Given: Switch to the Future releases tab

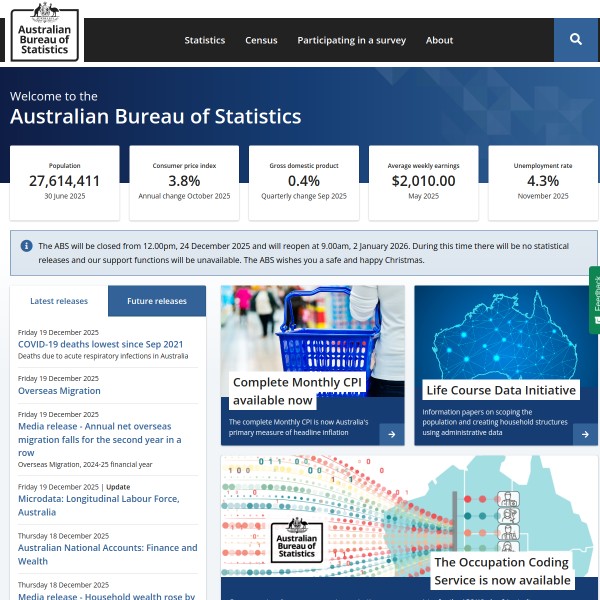Looking at the screenshot, I should (x=157, y=301).
